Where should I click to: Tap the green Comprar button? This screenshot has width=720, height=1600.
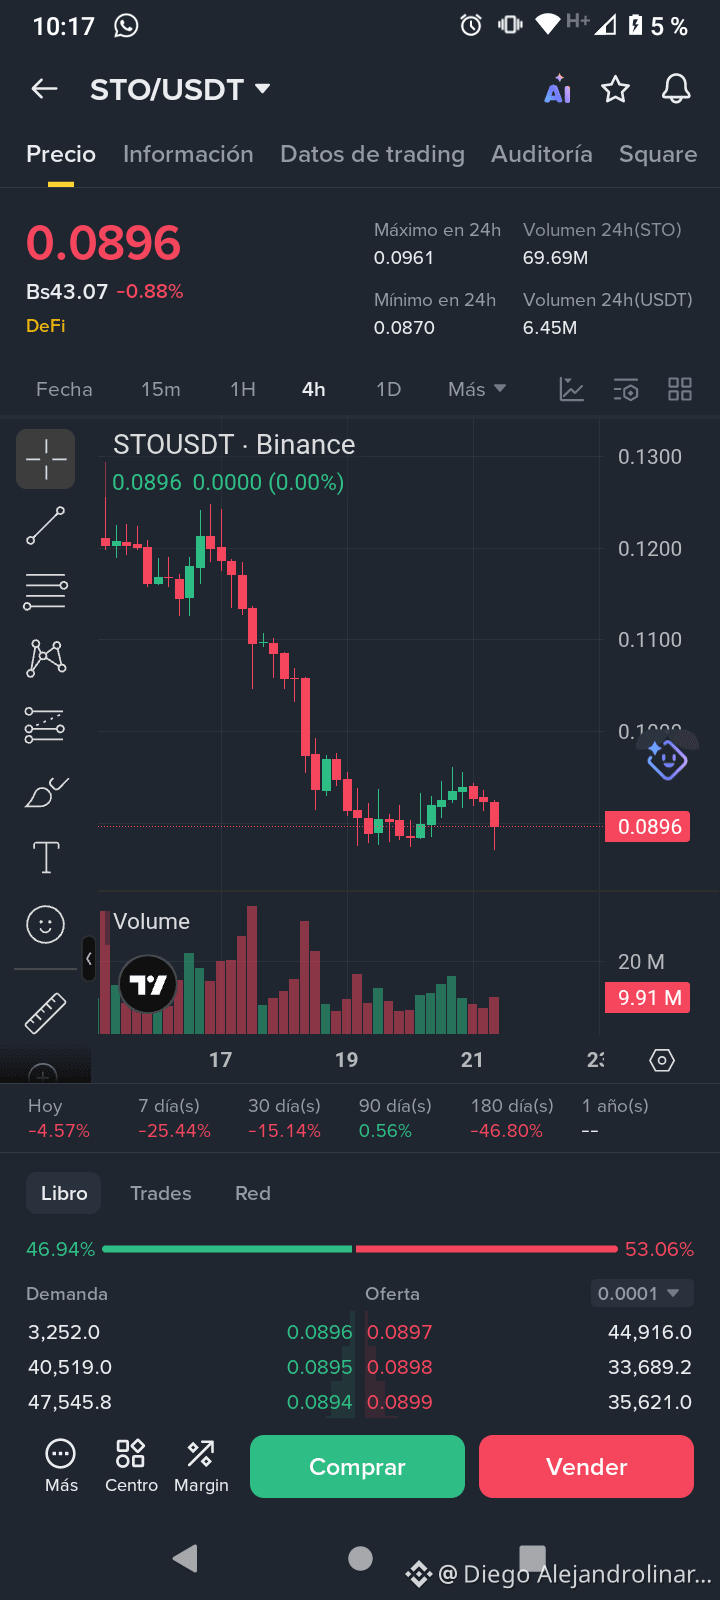357,1466
